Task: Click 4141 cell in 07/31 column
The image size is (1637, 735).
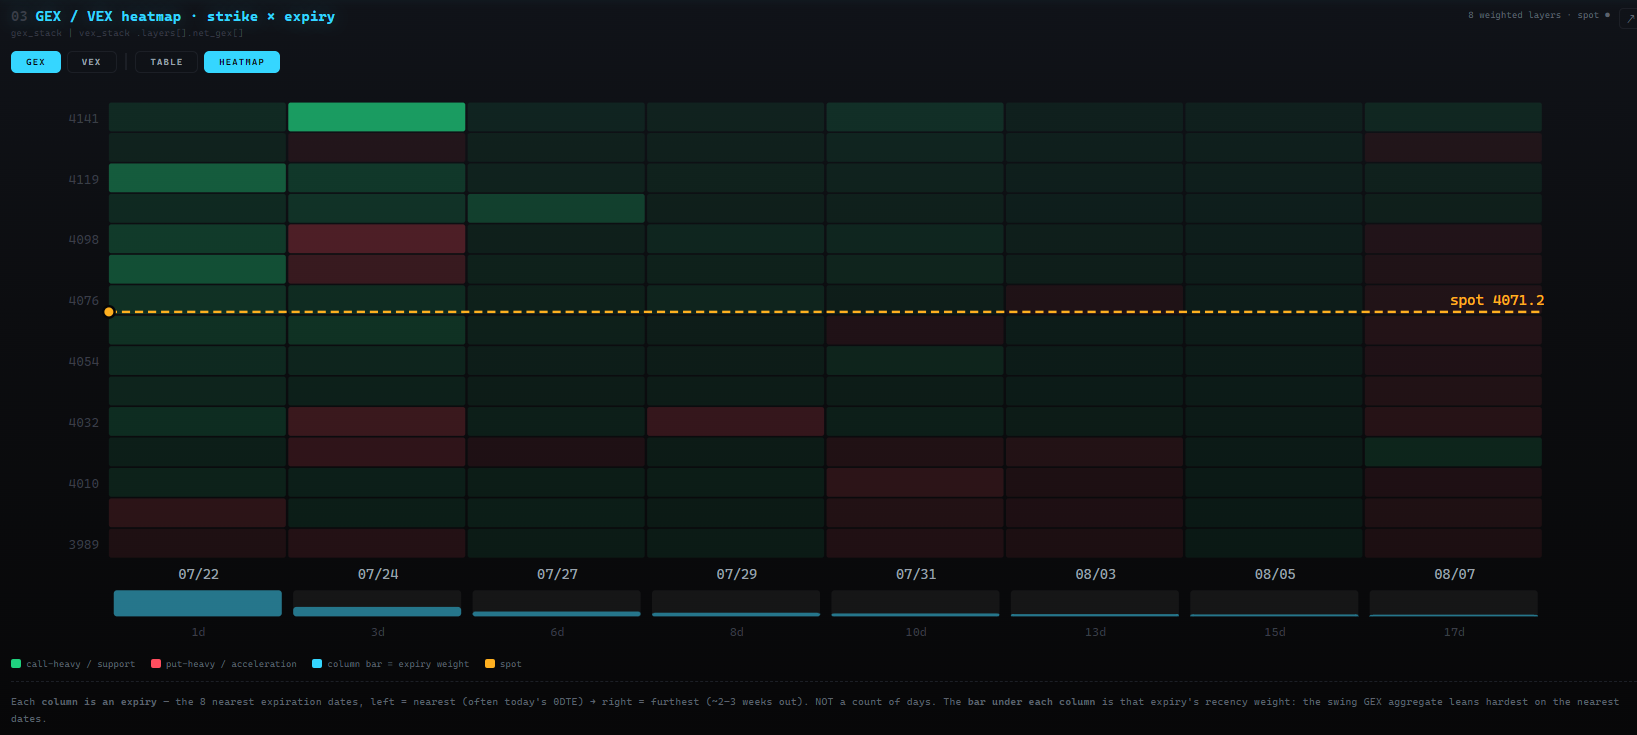Action: coord(915,117)
